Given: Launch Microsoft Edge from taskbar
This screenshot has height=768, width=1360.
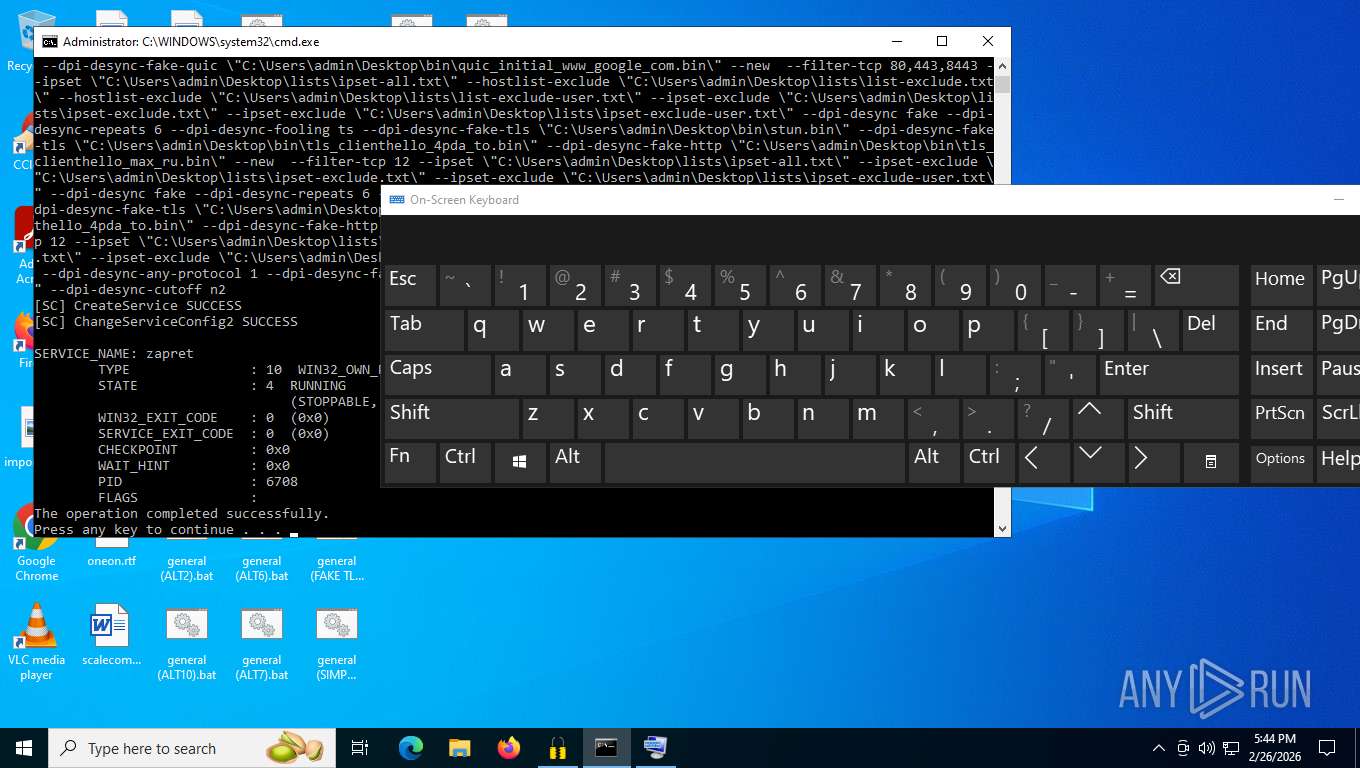Looking at the screenshot, I should [411, 748].
